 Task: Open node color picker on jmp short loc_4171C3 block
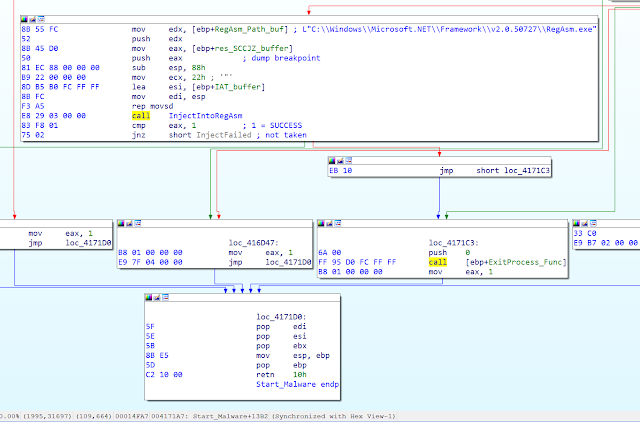point(332,161)
